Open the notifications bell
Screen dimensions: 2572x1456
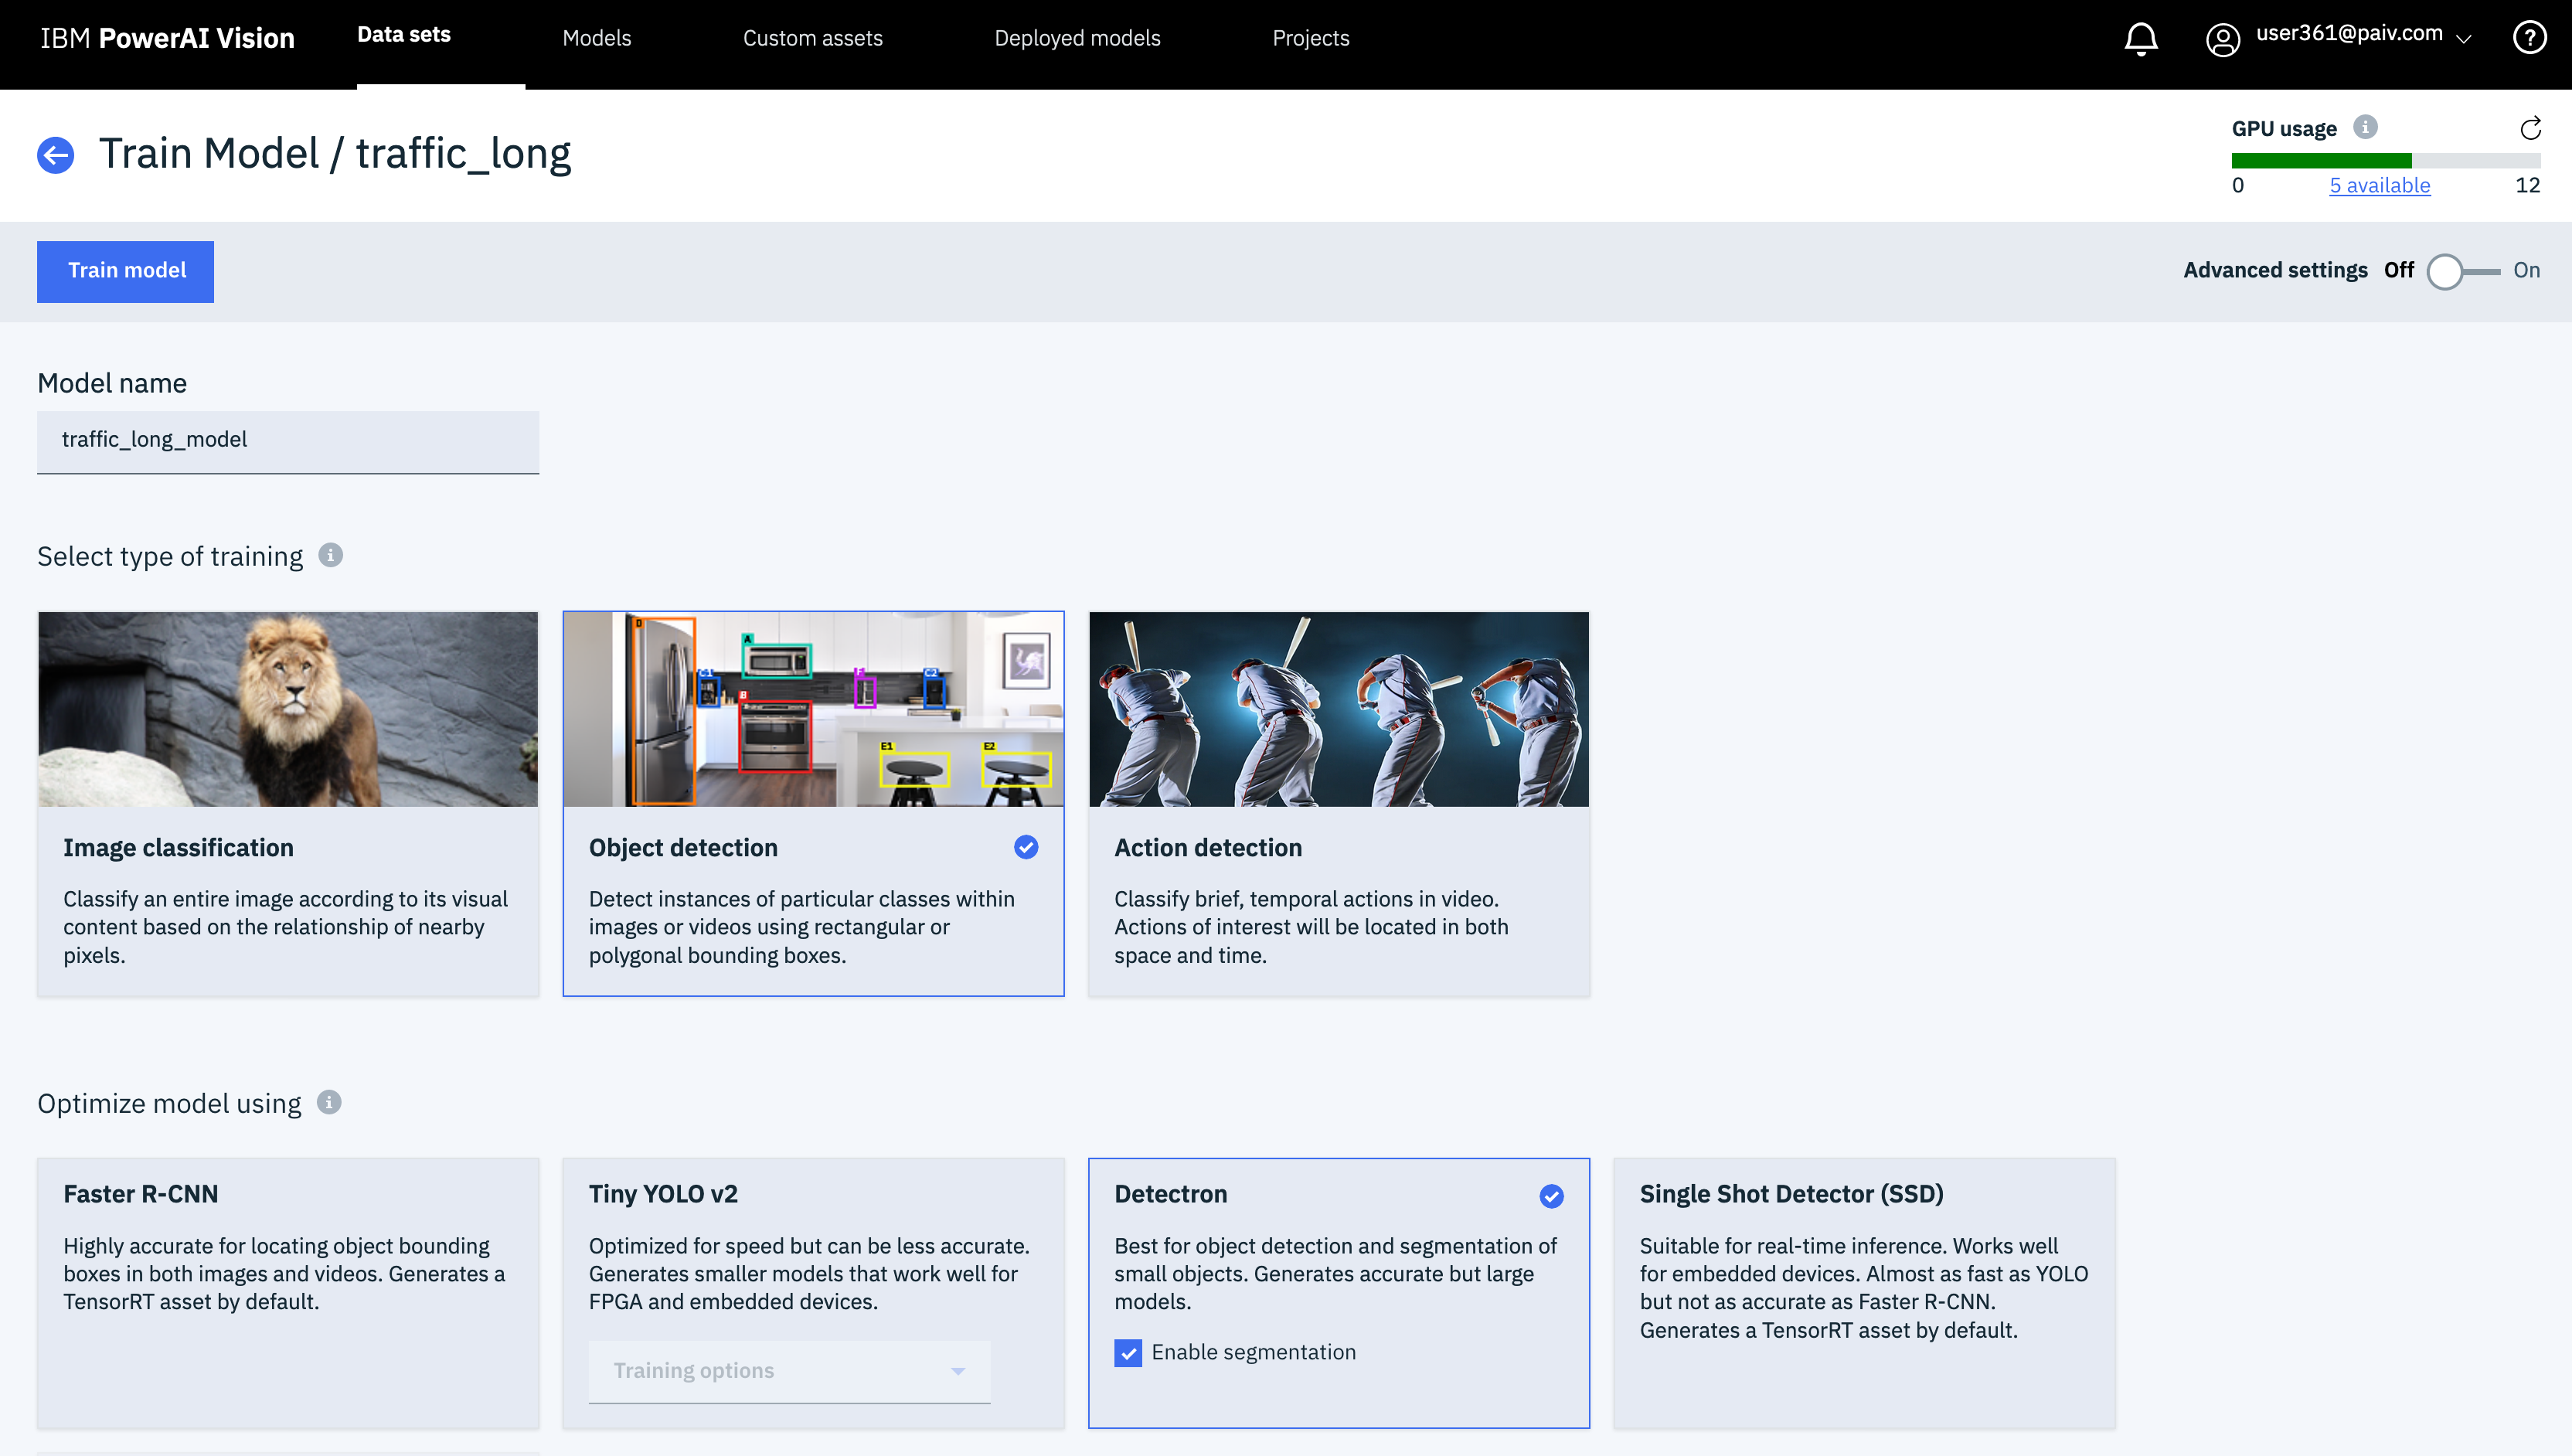(x=2140, y=39)
